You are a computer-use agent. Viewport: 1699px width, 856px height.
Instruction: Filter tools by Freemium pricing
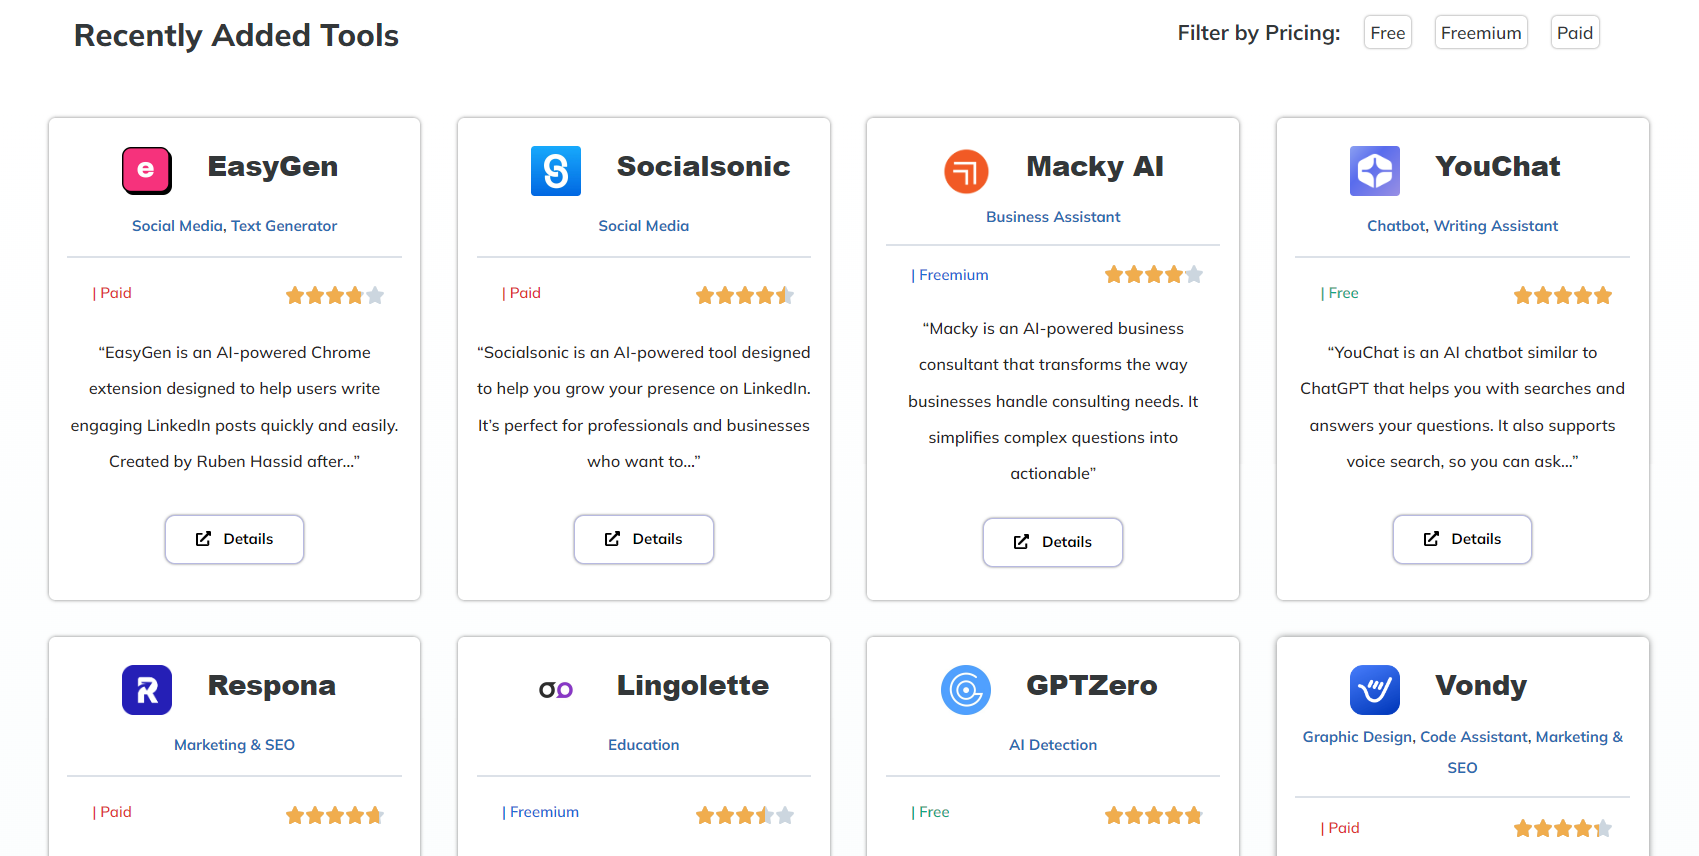tap(1481, 33)
